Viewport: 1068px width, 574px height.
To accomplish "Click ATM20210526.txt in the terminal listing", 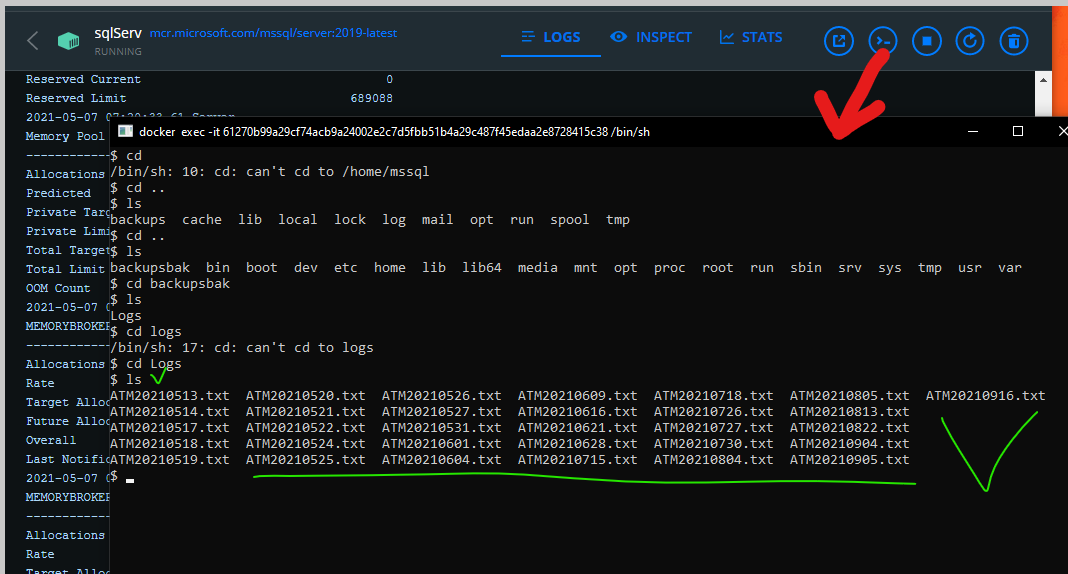I will click(441, 396).
